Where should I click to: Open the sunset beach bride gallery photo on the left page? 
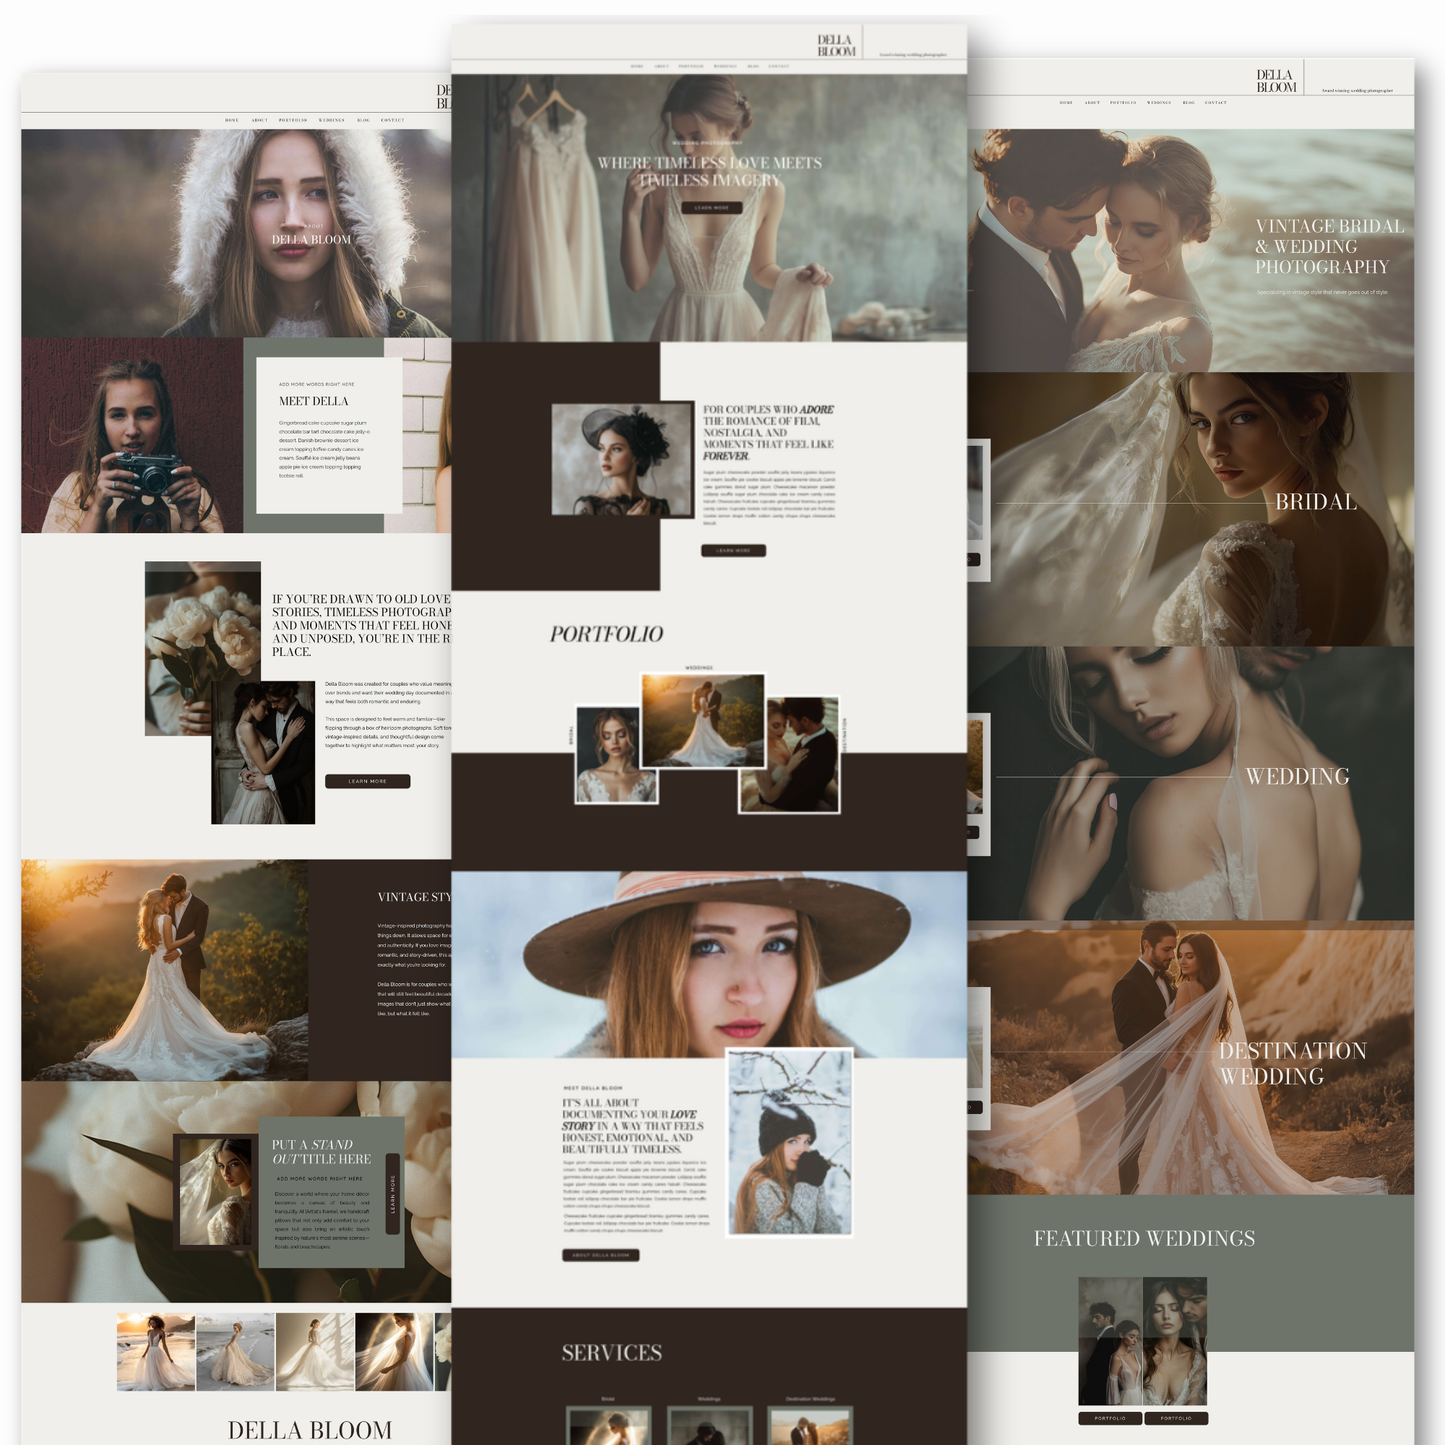(x=156, y=1352)
